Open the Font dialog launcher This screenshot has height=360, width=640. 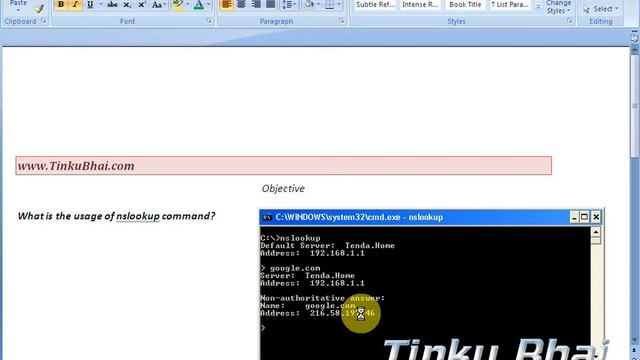coord(209,21)
